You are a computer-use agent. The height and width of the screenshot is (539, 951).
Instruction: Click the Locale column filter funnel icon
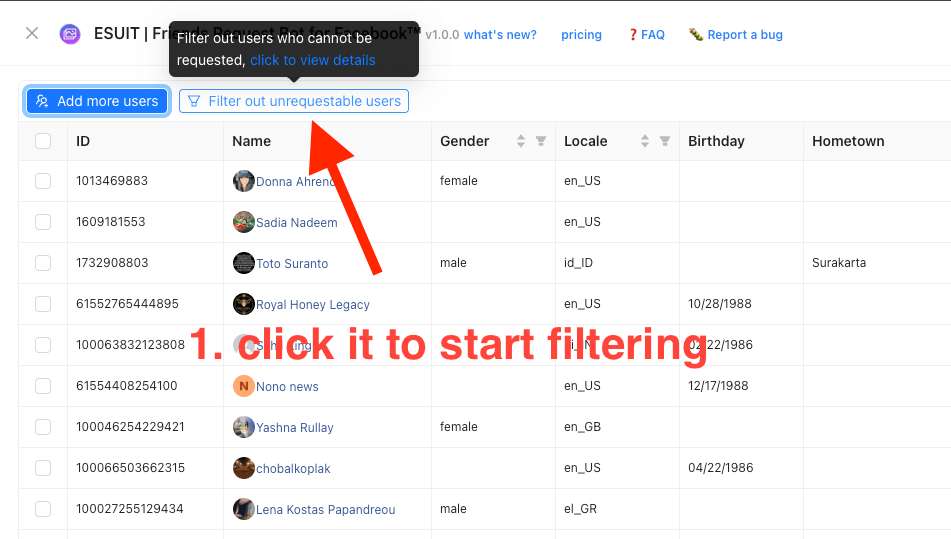coord(665,141)
